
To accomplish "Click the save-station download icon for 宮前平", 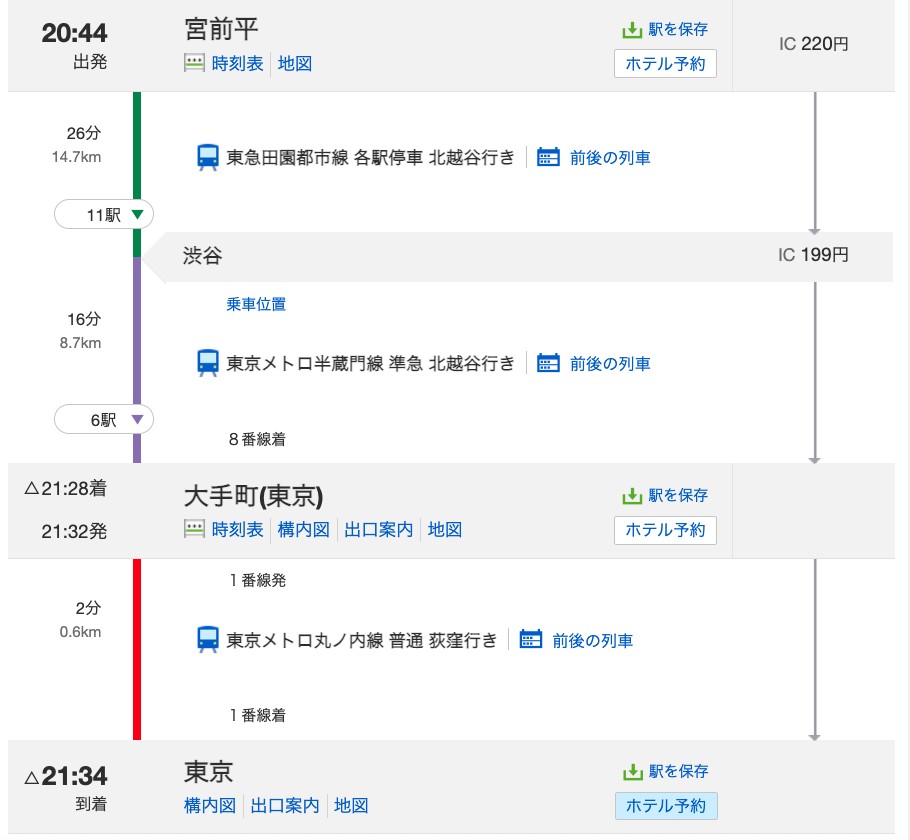I will click(631, 30).
